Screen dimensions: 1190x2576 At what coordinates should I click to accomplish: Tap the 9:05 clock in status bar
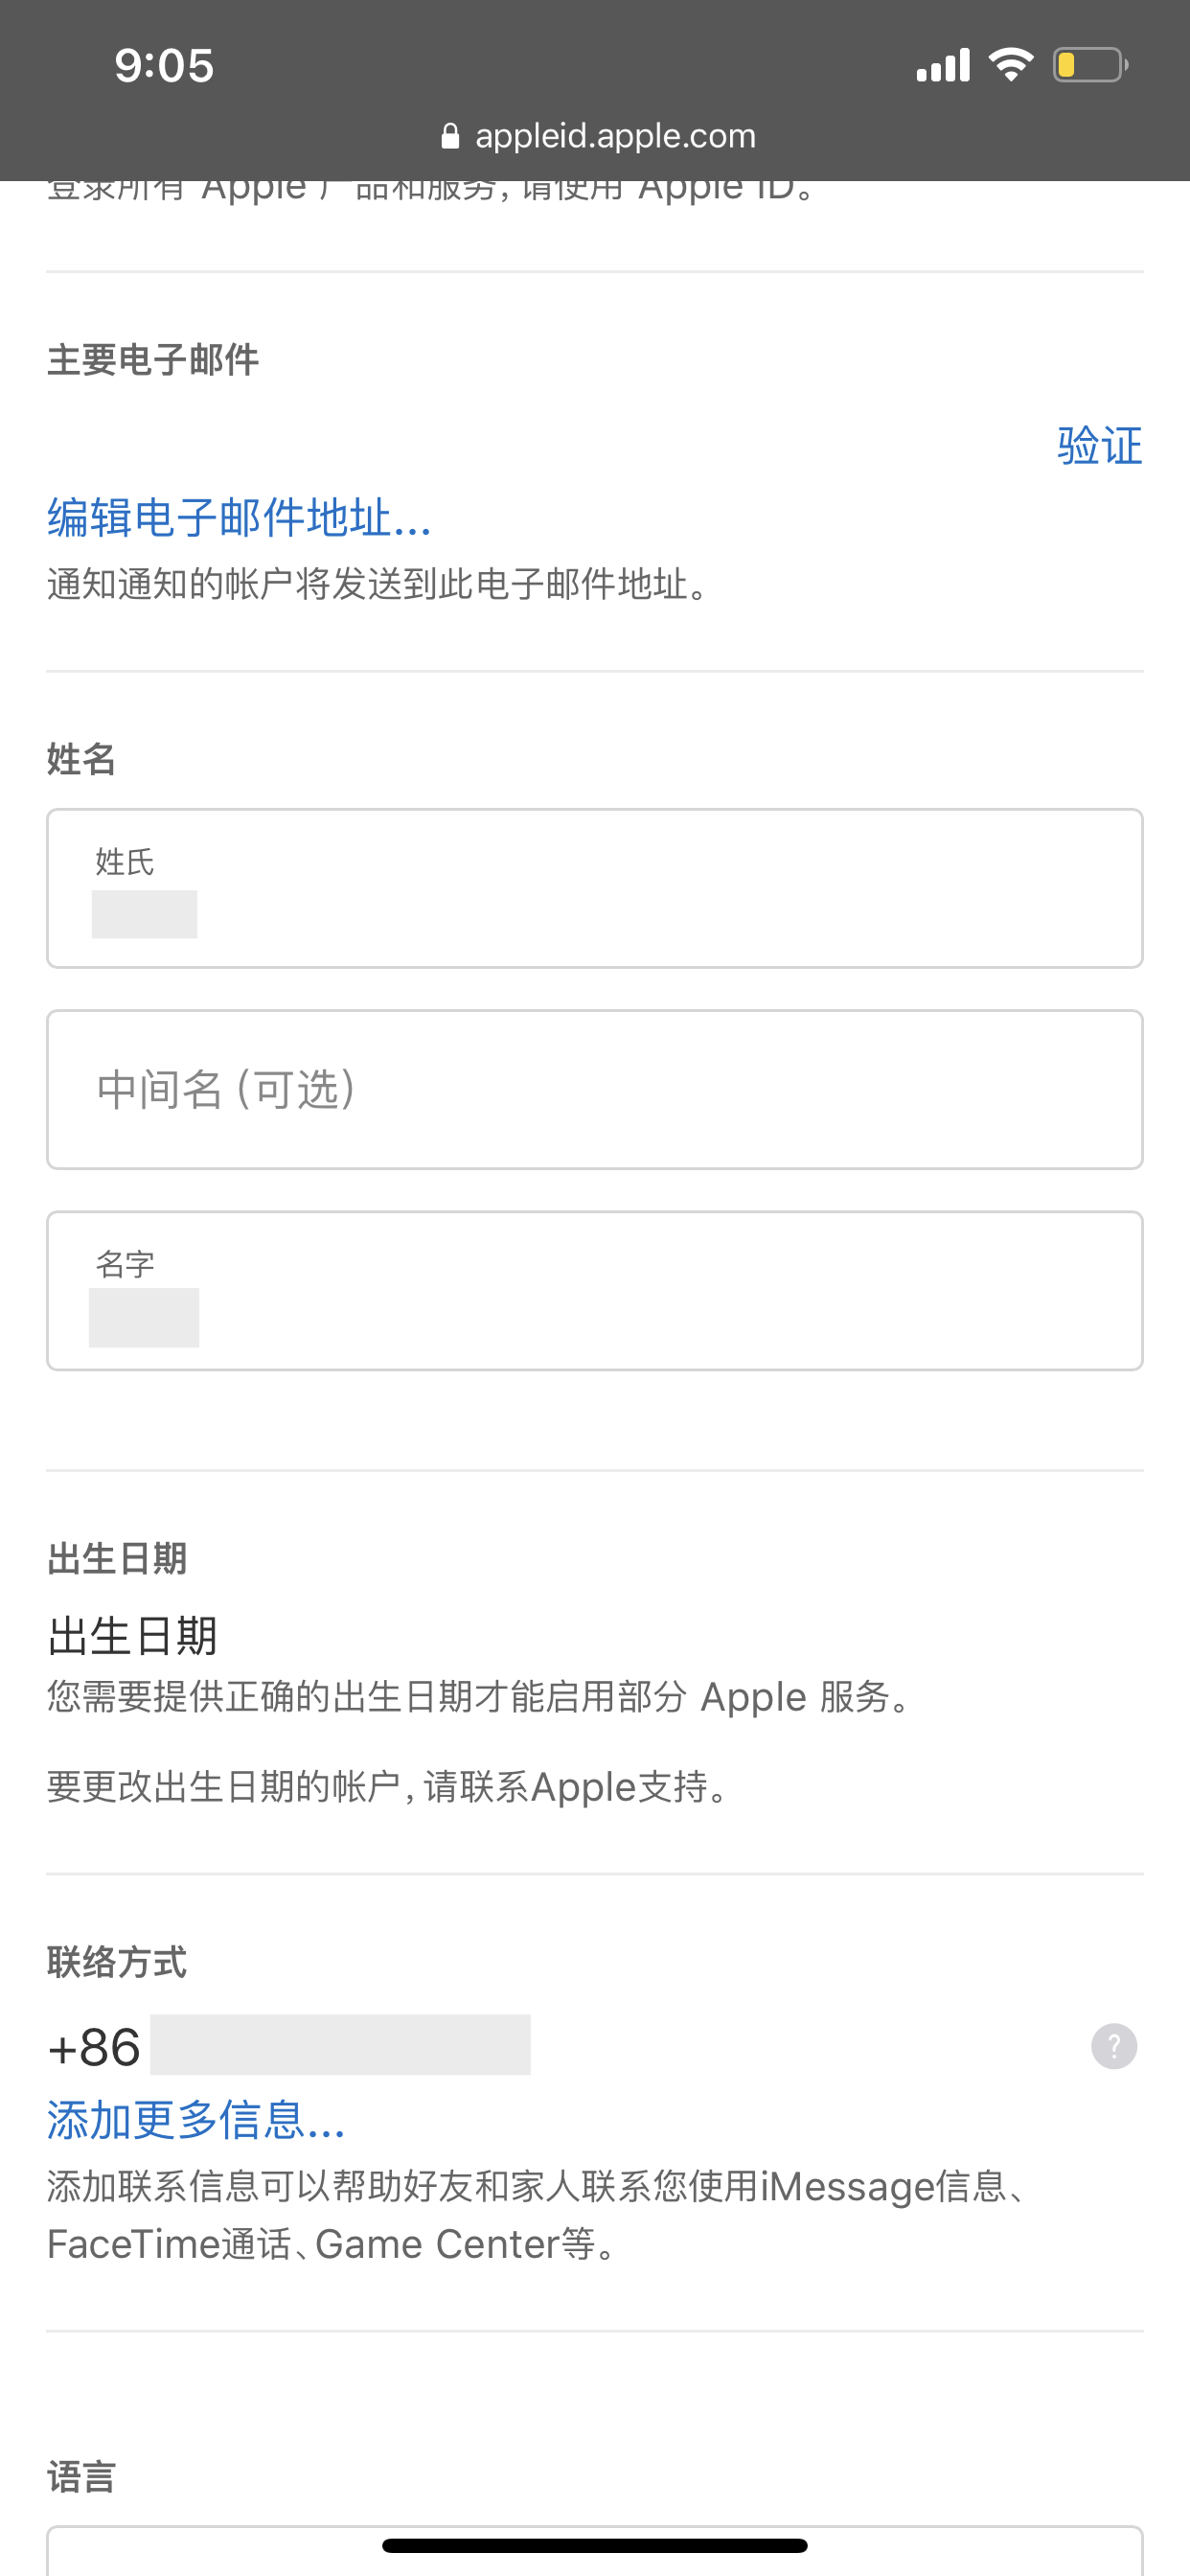pyautogui.click(x=164, y=66)
